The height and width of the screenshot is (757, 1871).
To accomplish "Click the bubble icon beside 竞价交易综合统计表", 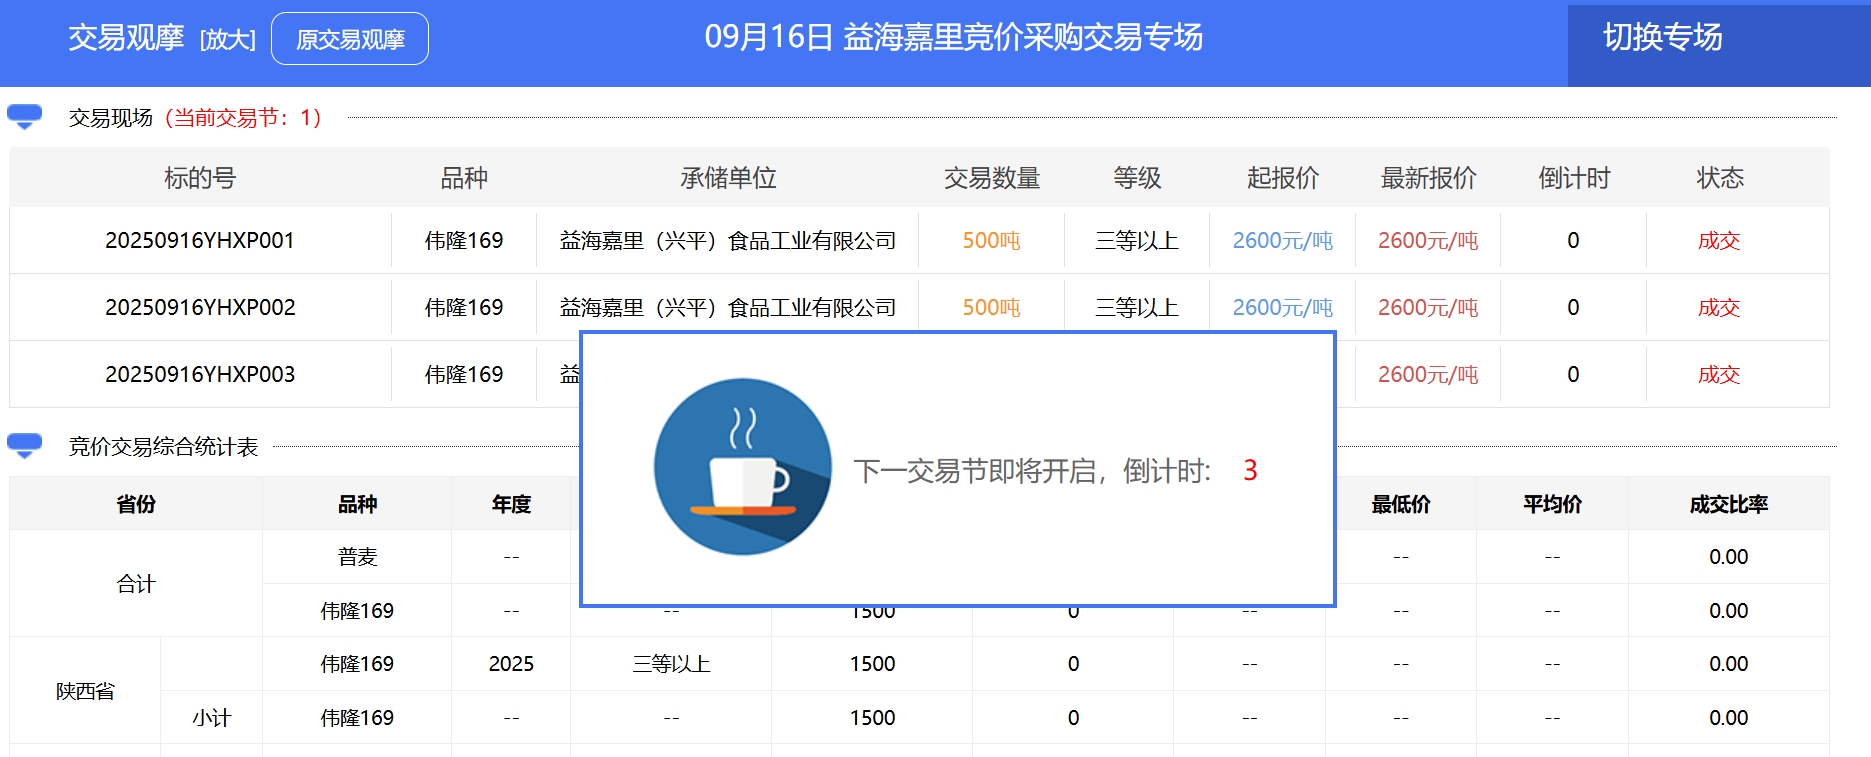I will [x=25, y=446].
